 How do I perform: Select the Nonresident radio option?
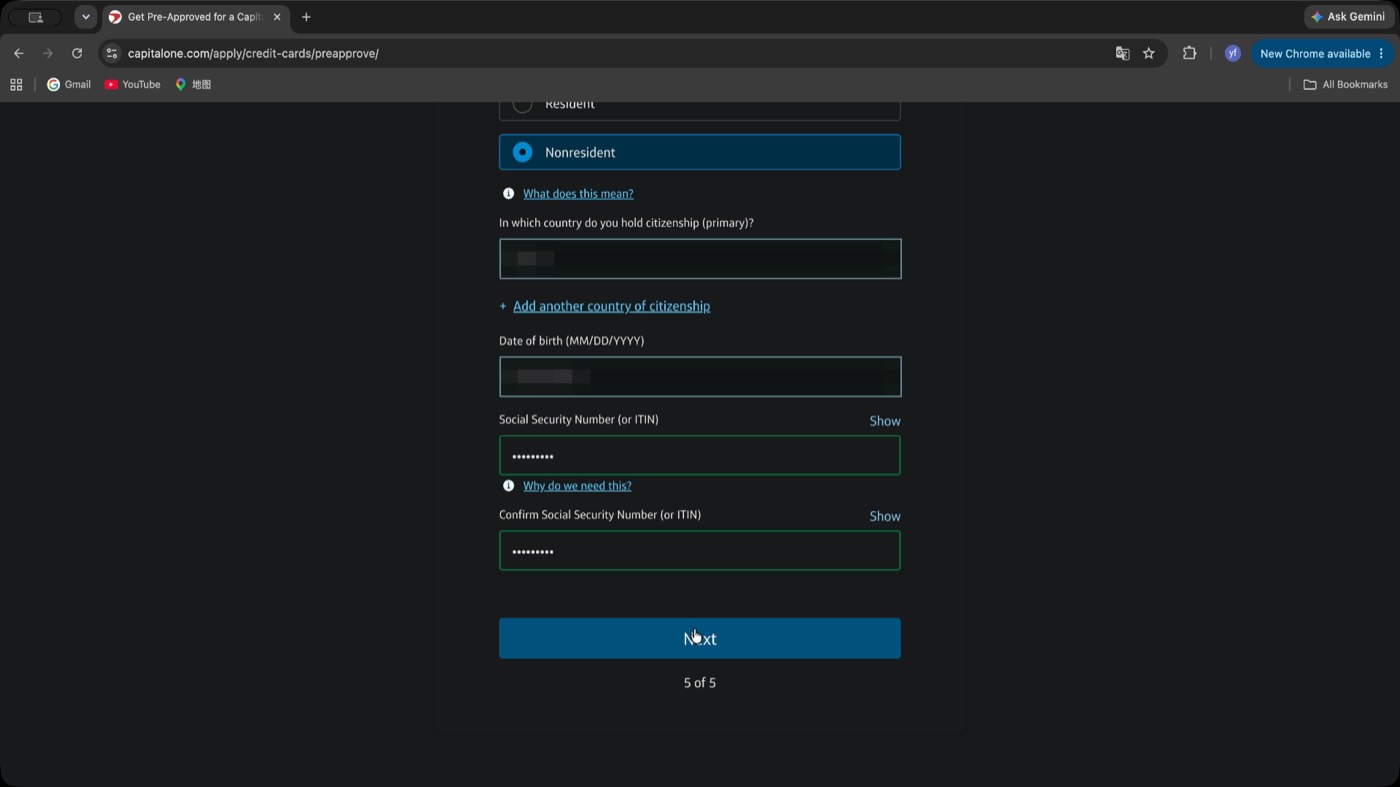700,152
